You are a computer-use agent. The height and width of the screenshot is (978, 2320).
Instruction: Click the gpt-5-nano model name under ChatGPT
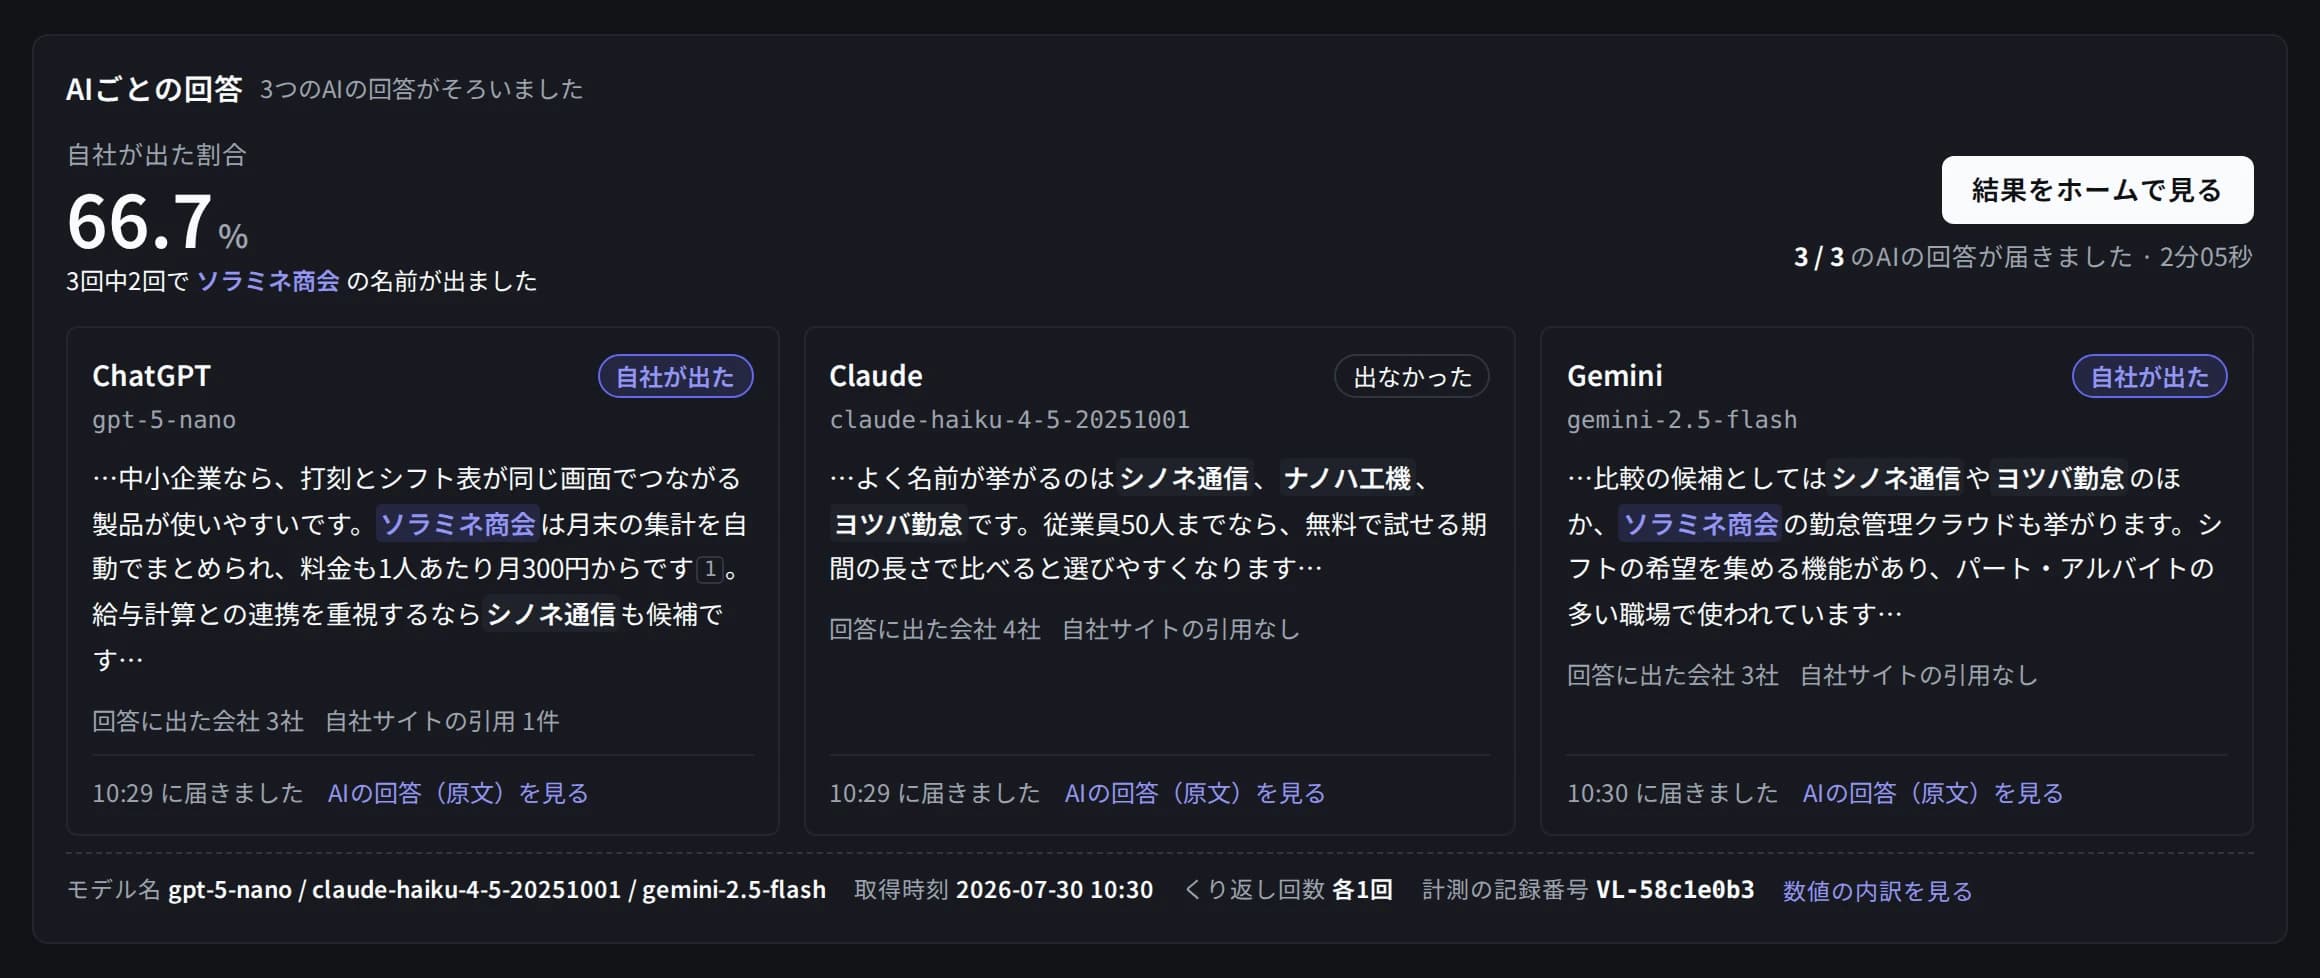point(164,420)
